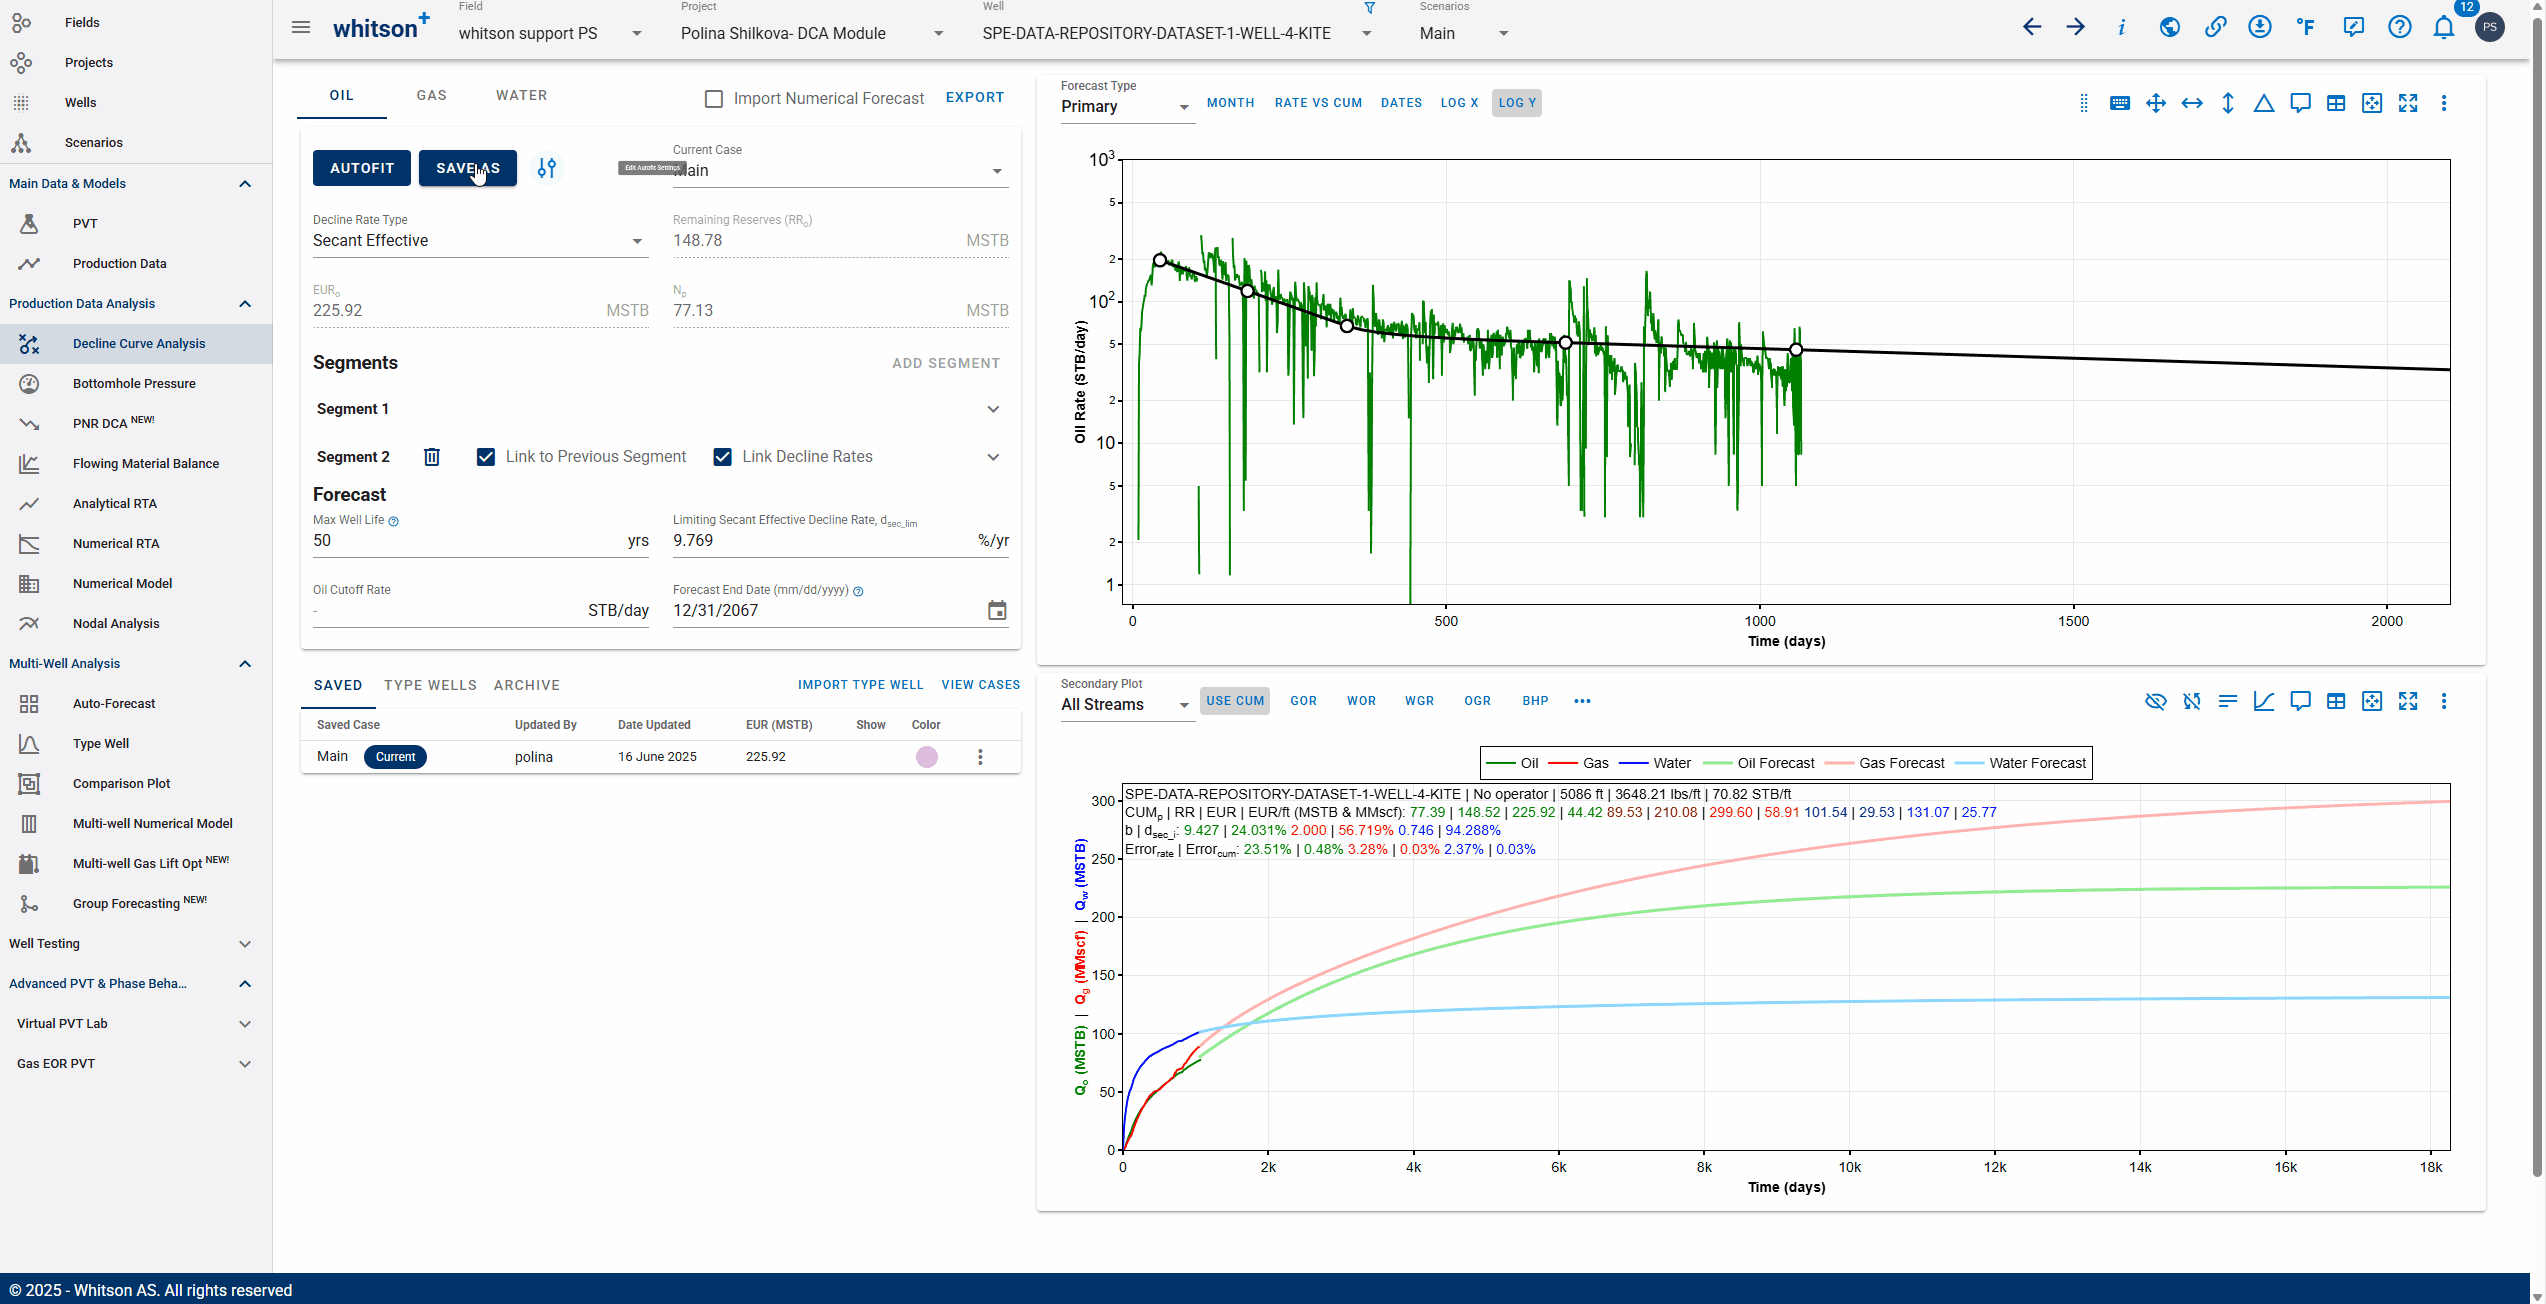Click the Max Well Life input field
The width and height of the screenshot is (2546, 1304).
click(480, 541)
